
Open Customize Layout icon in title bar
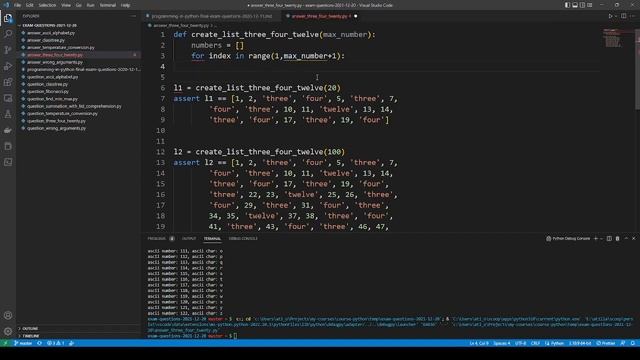(x=589, y=5)
